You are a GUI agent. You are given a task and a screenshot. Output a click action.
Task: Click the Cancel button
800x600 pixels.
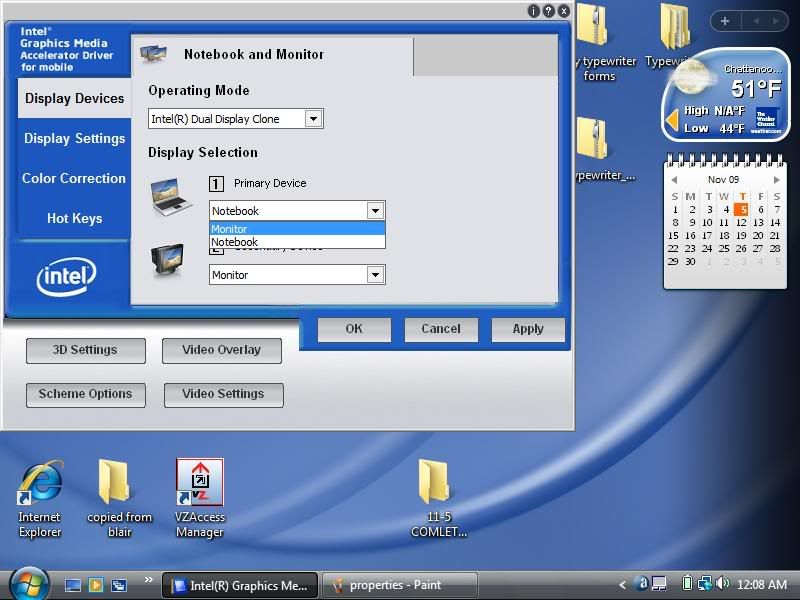[441, 329]
